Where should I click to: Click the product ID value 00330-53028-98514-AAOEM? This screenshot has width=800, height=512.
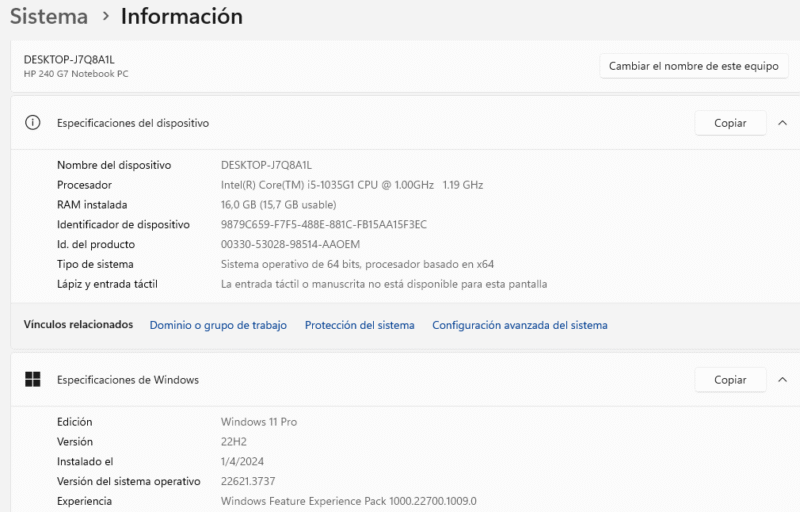290,244
